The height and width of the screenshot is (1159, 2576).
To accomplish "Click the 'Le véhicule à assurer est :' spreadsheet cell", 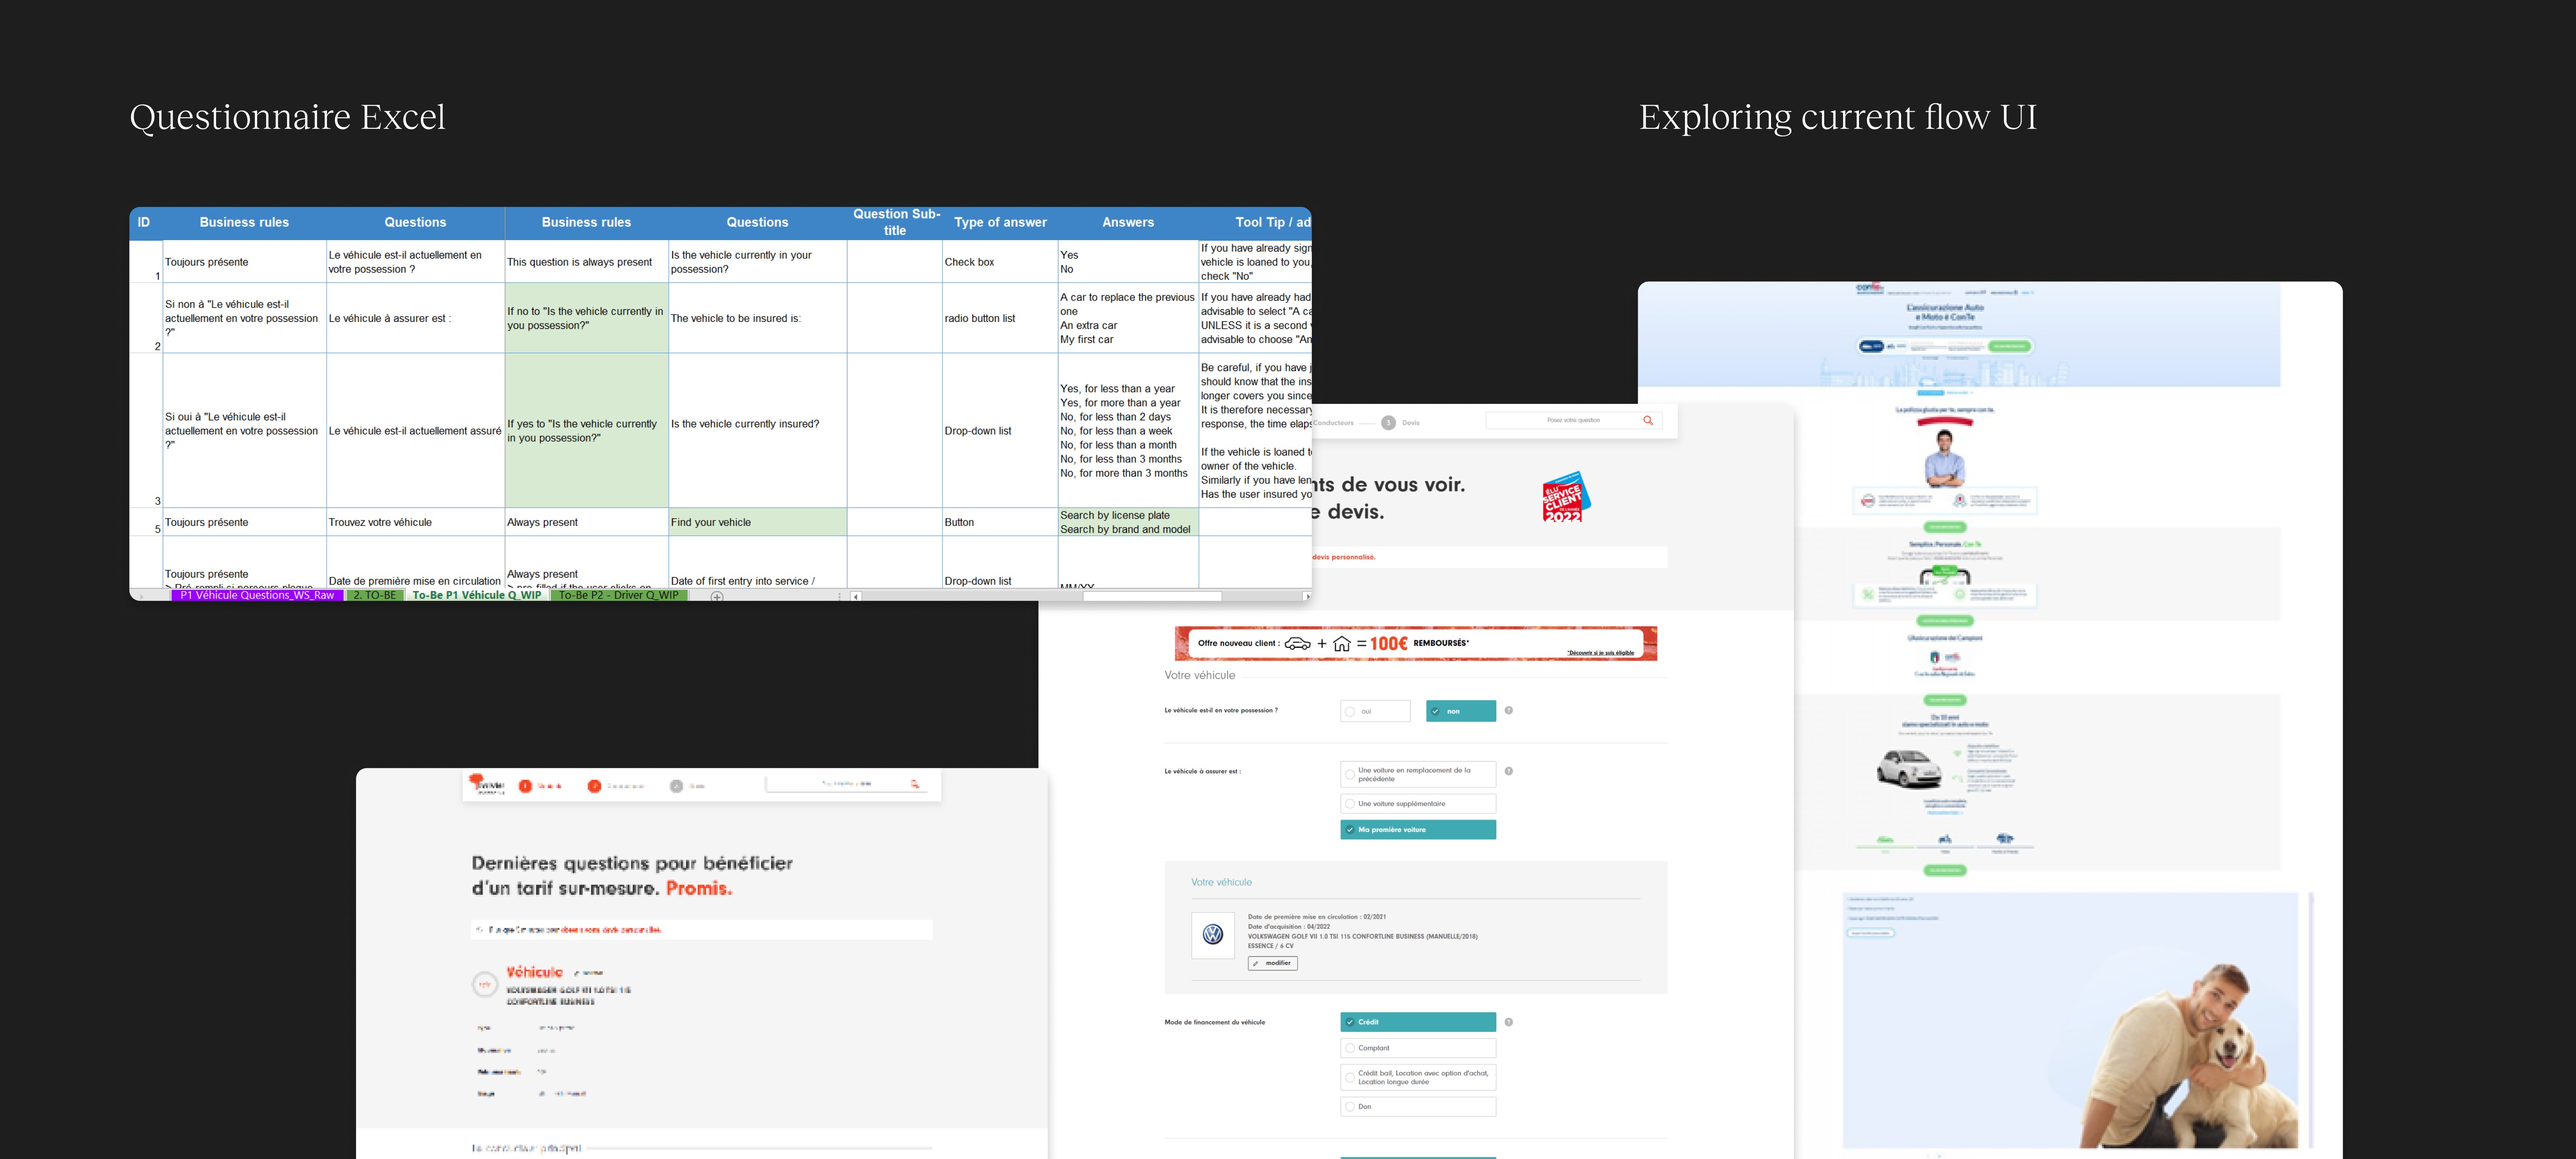I will (416, 318).
